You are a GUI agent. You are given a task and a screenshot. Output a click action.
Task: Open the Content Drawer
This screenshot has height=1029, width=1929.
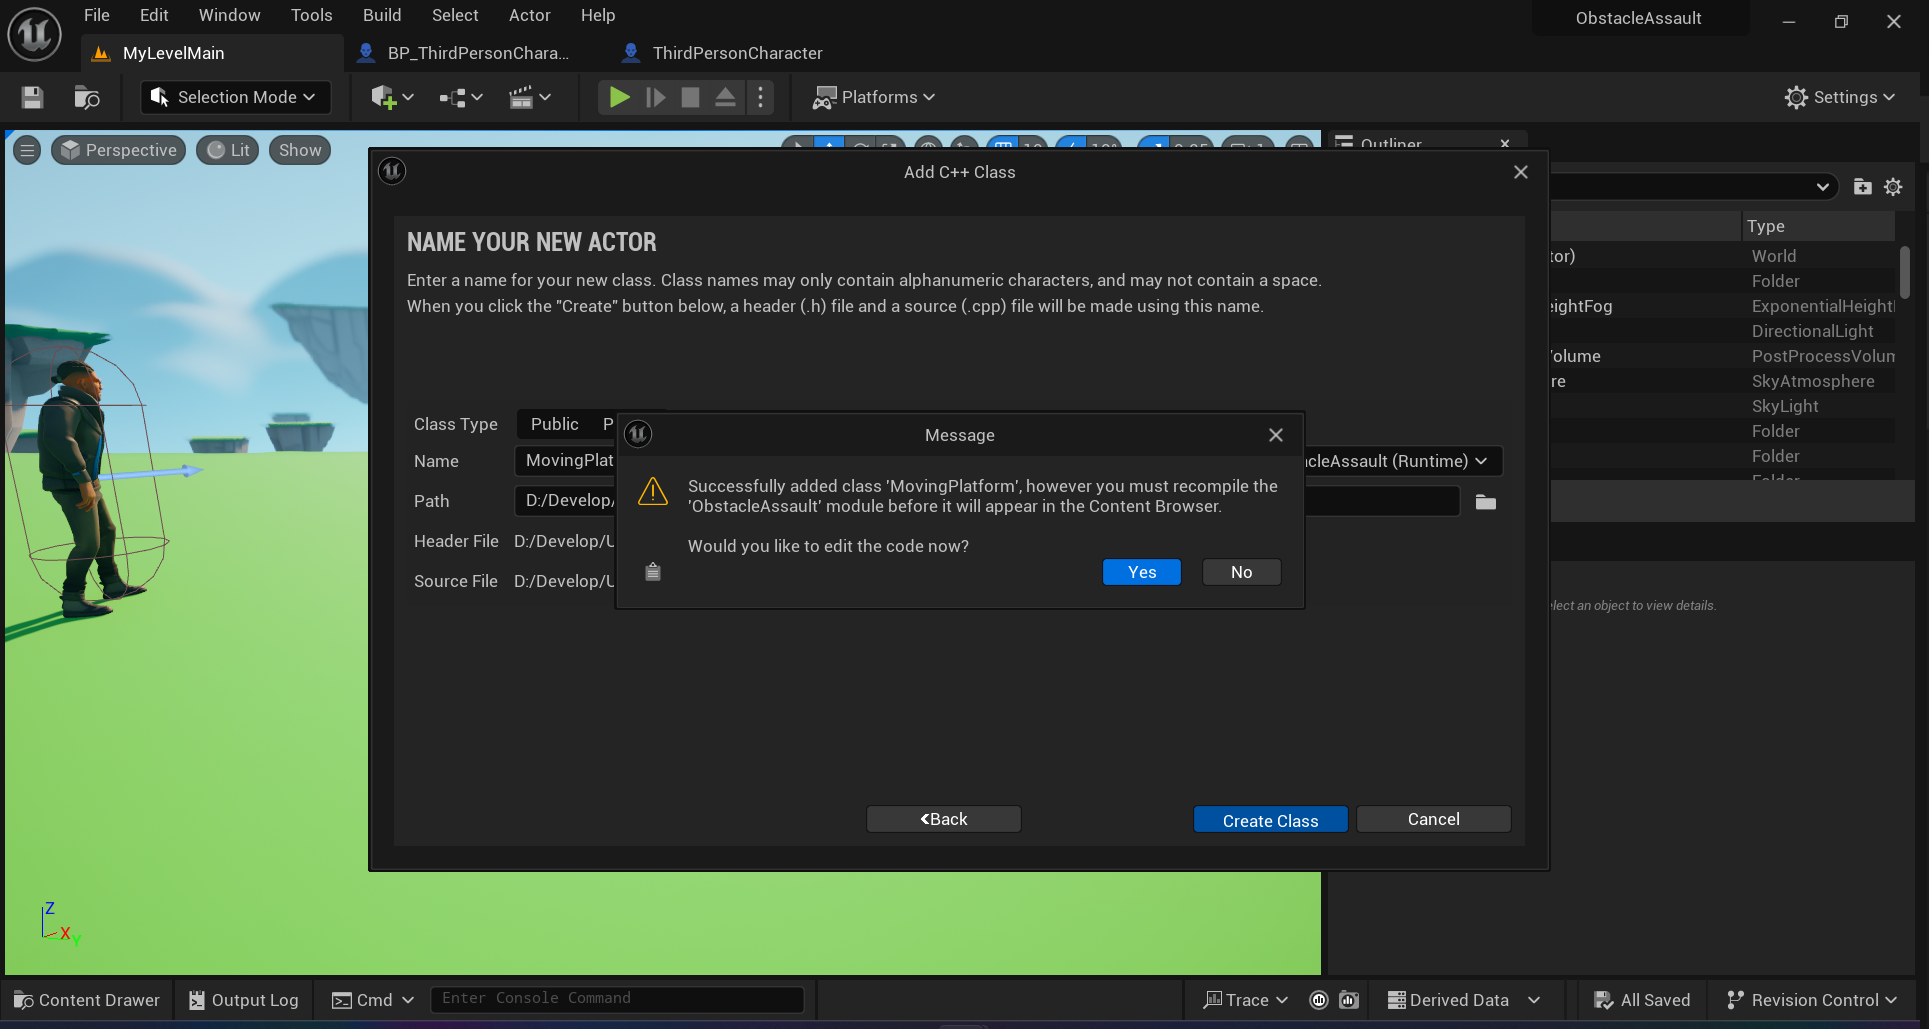87,1000
